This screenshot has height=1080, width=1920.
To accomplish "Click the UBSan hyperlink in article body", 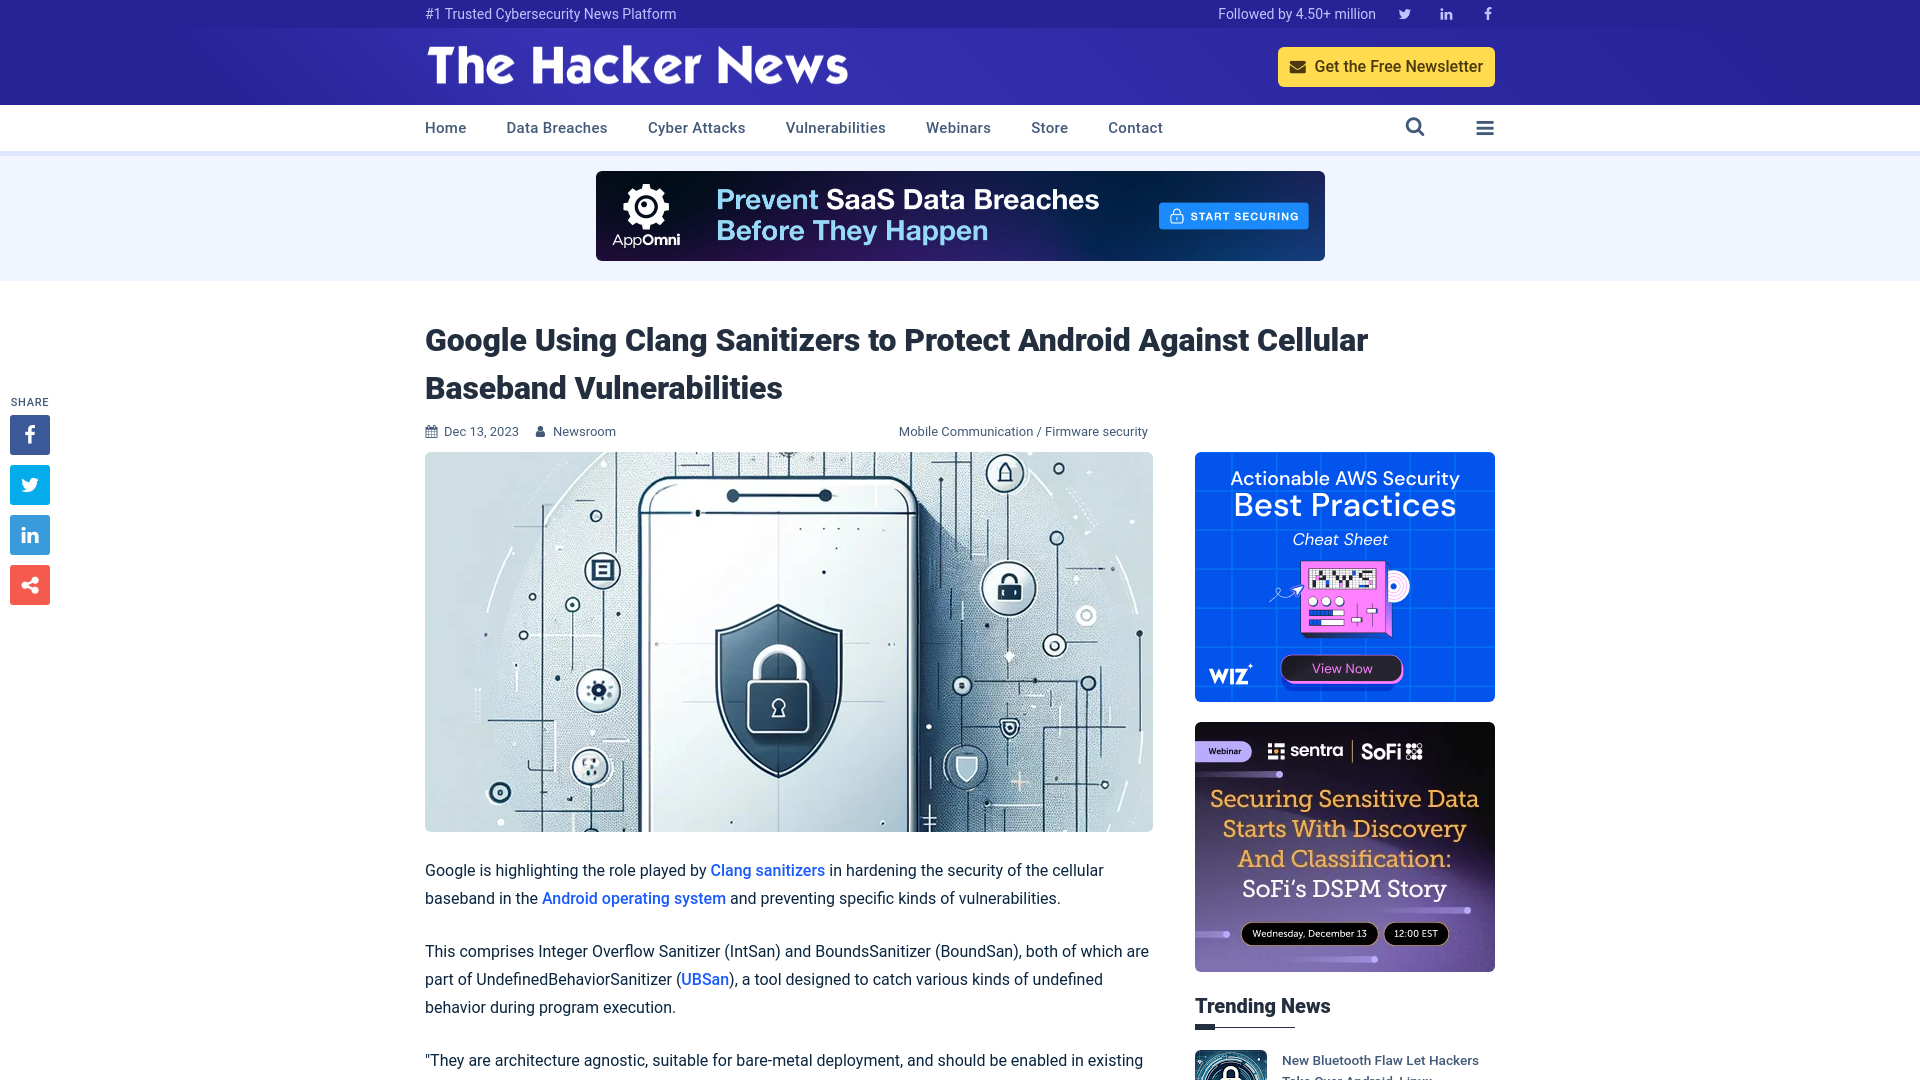I will [704, 978].
